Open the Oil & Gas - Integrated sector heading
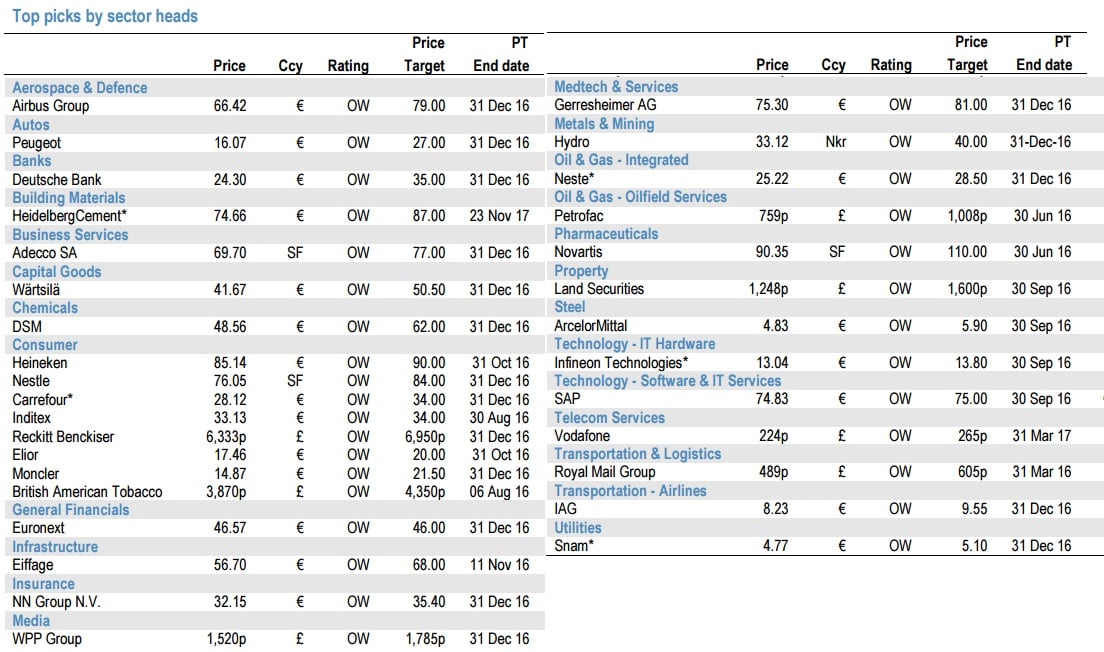Screen dimensions: 1104x652 tap(621, 160)
